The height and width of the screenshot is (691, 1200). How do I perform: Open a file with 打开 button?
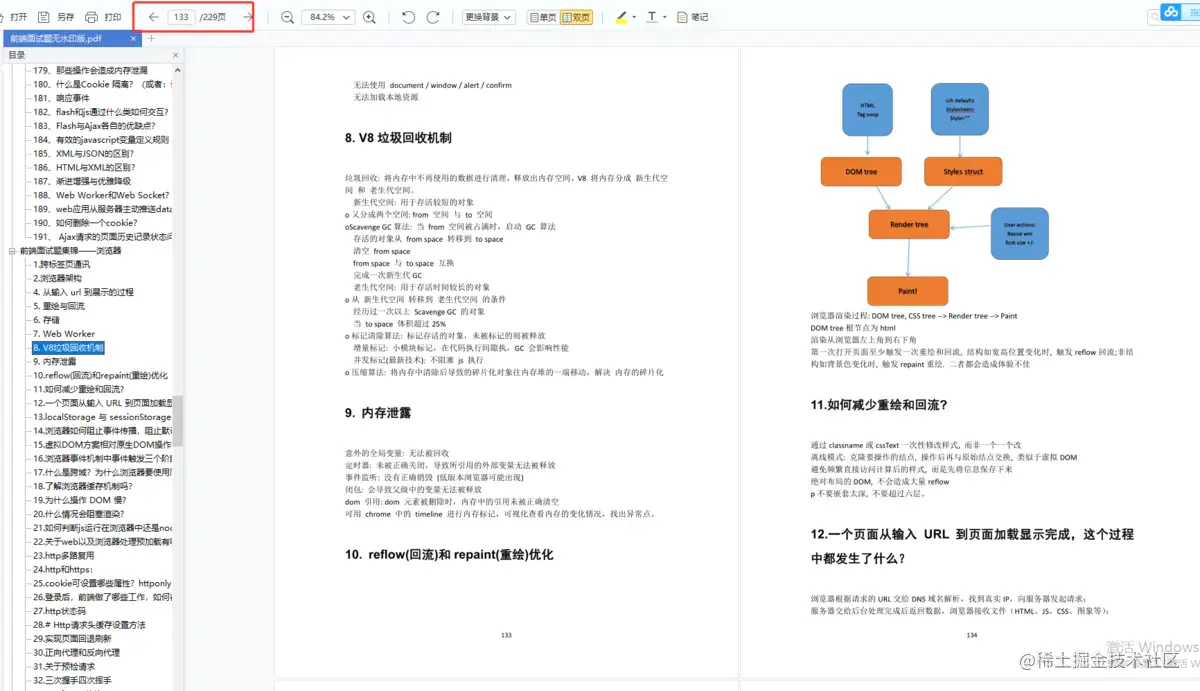(14, 17)
